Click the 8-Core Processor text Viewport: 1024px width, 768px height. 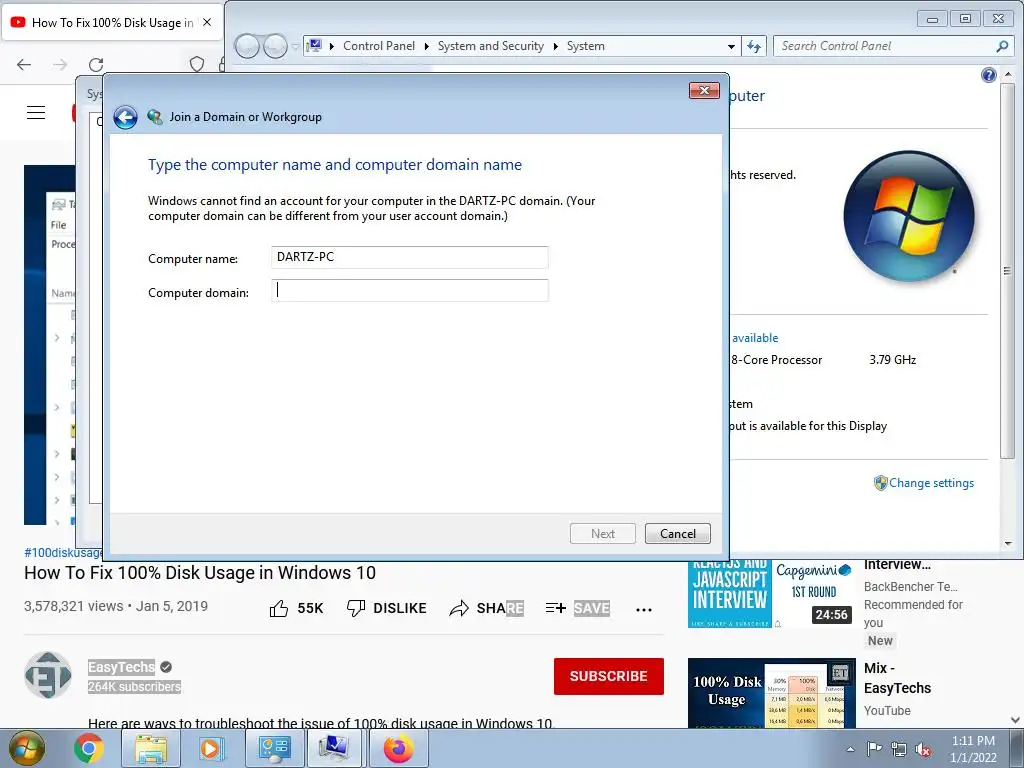point(776,360)
